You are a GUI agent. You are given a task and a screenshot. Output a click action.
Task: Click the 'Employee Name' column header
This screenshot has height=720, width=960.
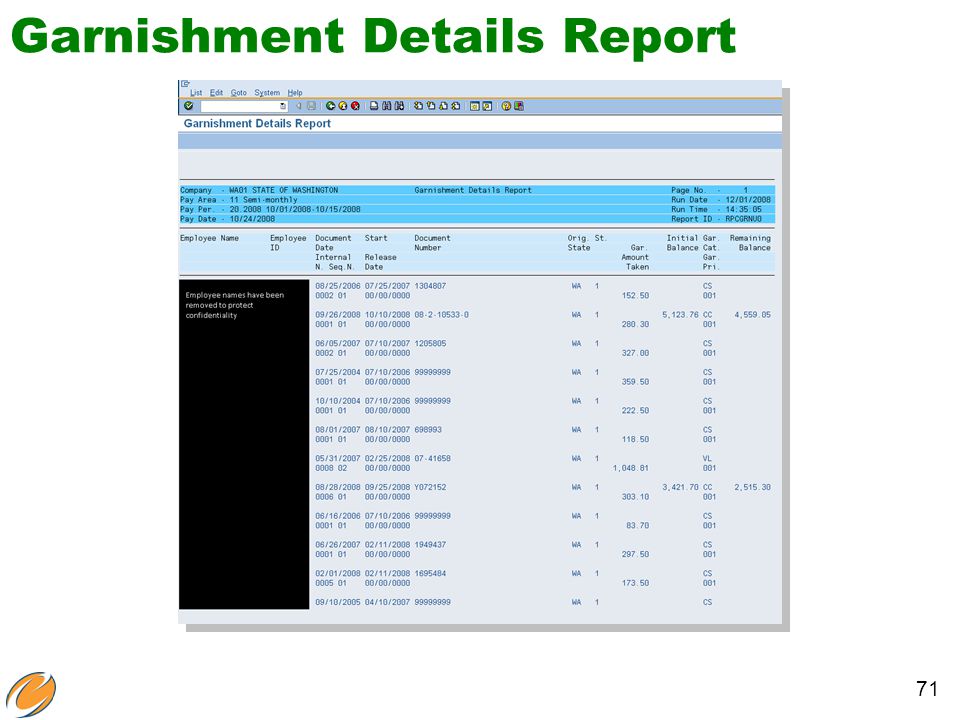(209, 238)
